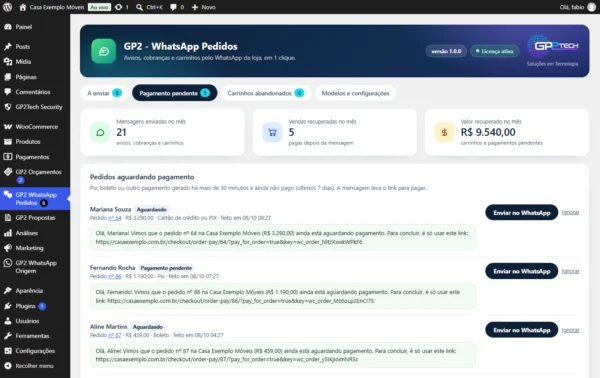600x378 pixels.
Task: Click the green message icon on Mensagens enviadas card
Action: click(100, 132)
